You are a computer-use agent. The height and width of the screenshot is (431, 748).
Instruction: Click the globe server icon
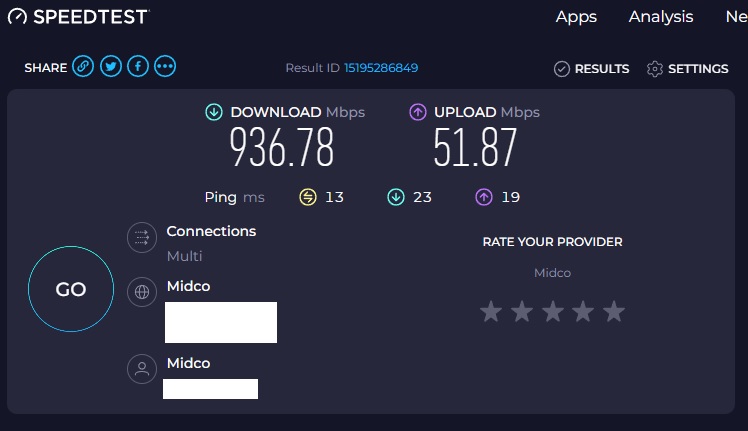click(x=142, y=292)
